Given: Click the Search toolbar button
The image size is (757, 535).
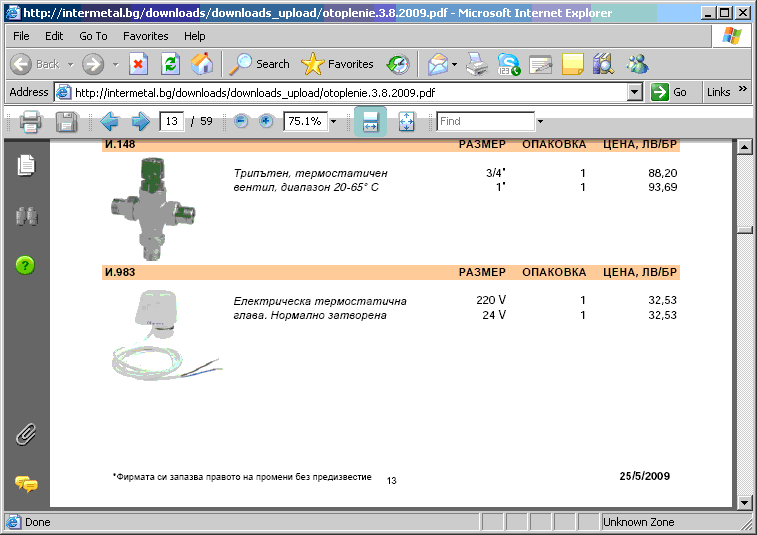Looking at the screenshot, I should (260, 64).
